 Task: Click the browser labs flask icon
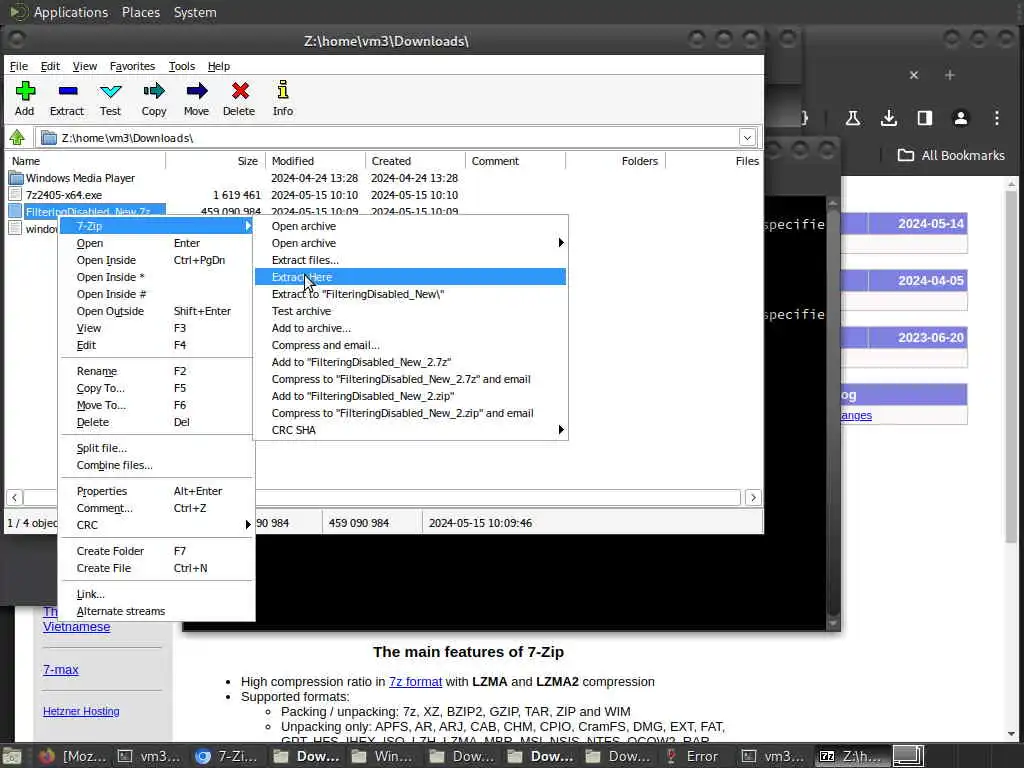pyautogui.click(x=852, y=118)
